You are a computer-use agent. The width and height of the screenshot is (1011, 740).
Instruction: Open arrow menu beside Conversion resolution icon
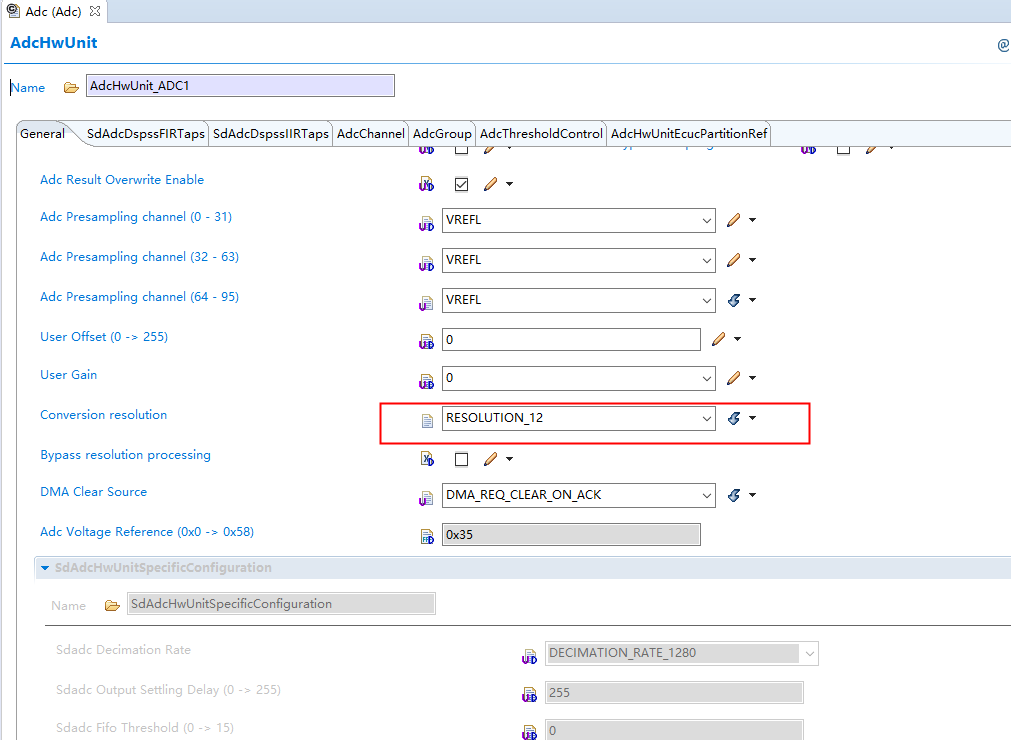tap(752, 418)
